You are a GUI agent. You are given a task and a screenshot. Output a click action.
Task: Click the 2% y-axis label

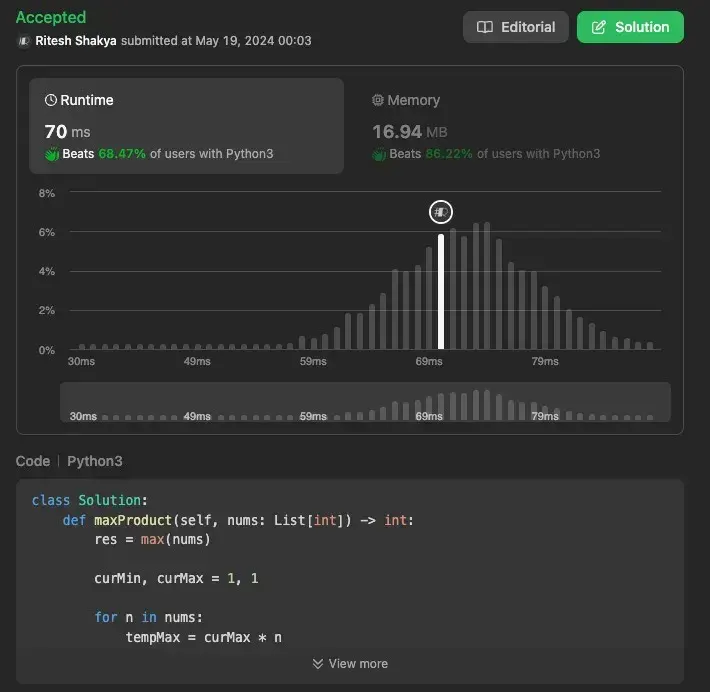click(46, 310)
